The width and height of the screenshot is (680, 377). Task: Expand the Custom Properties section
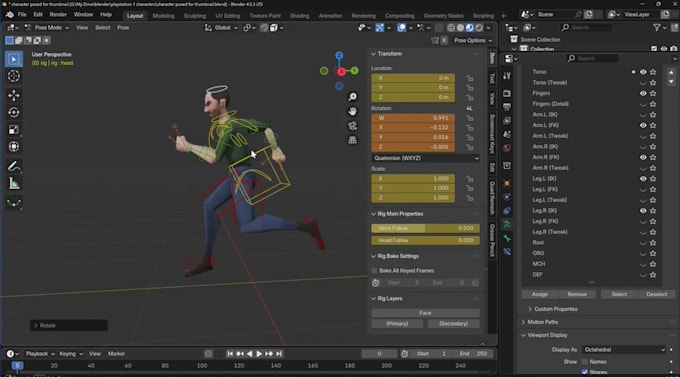point(530,309)
